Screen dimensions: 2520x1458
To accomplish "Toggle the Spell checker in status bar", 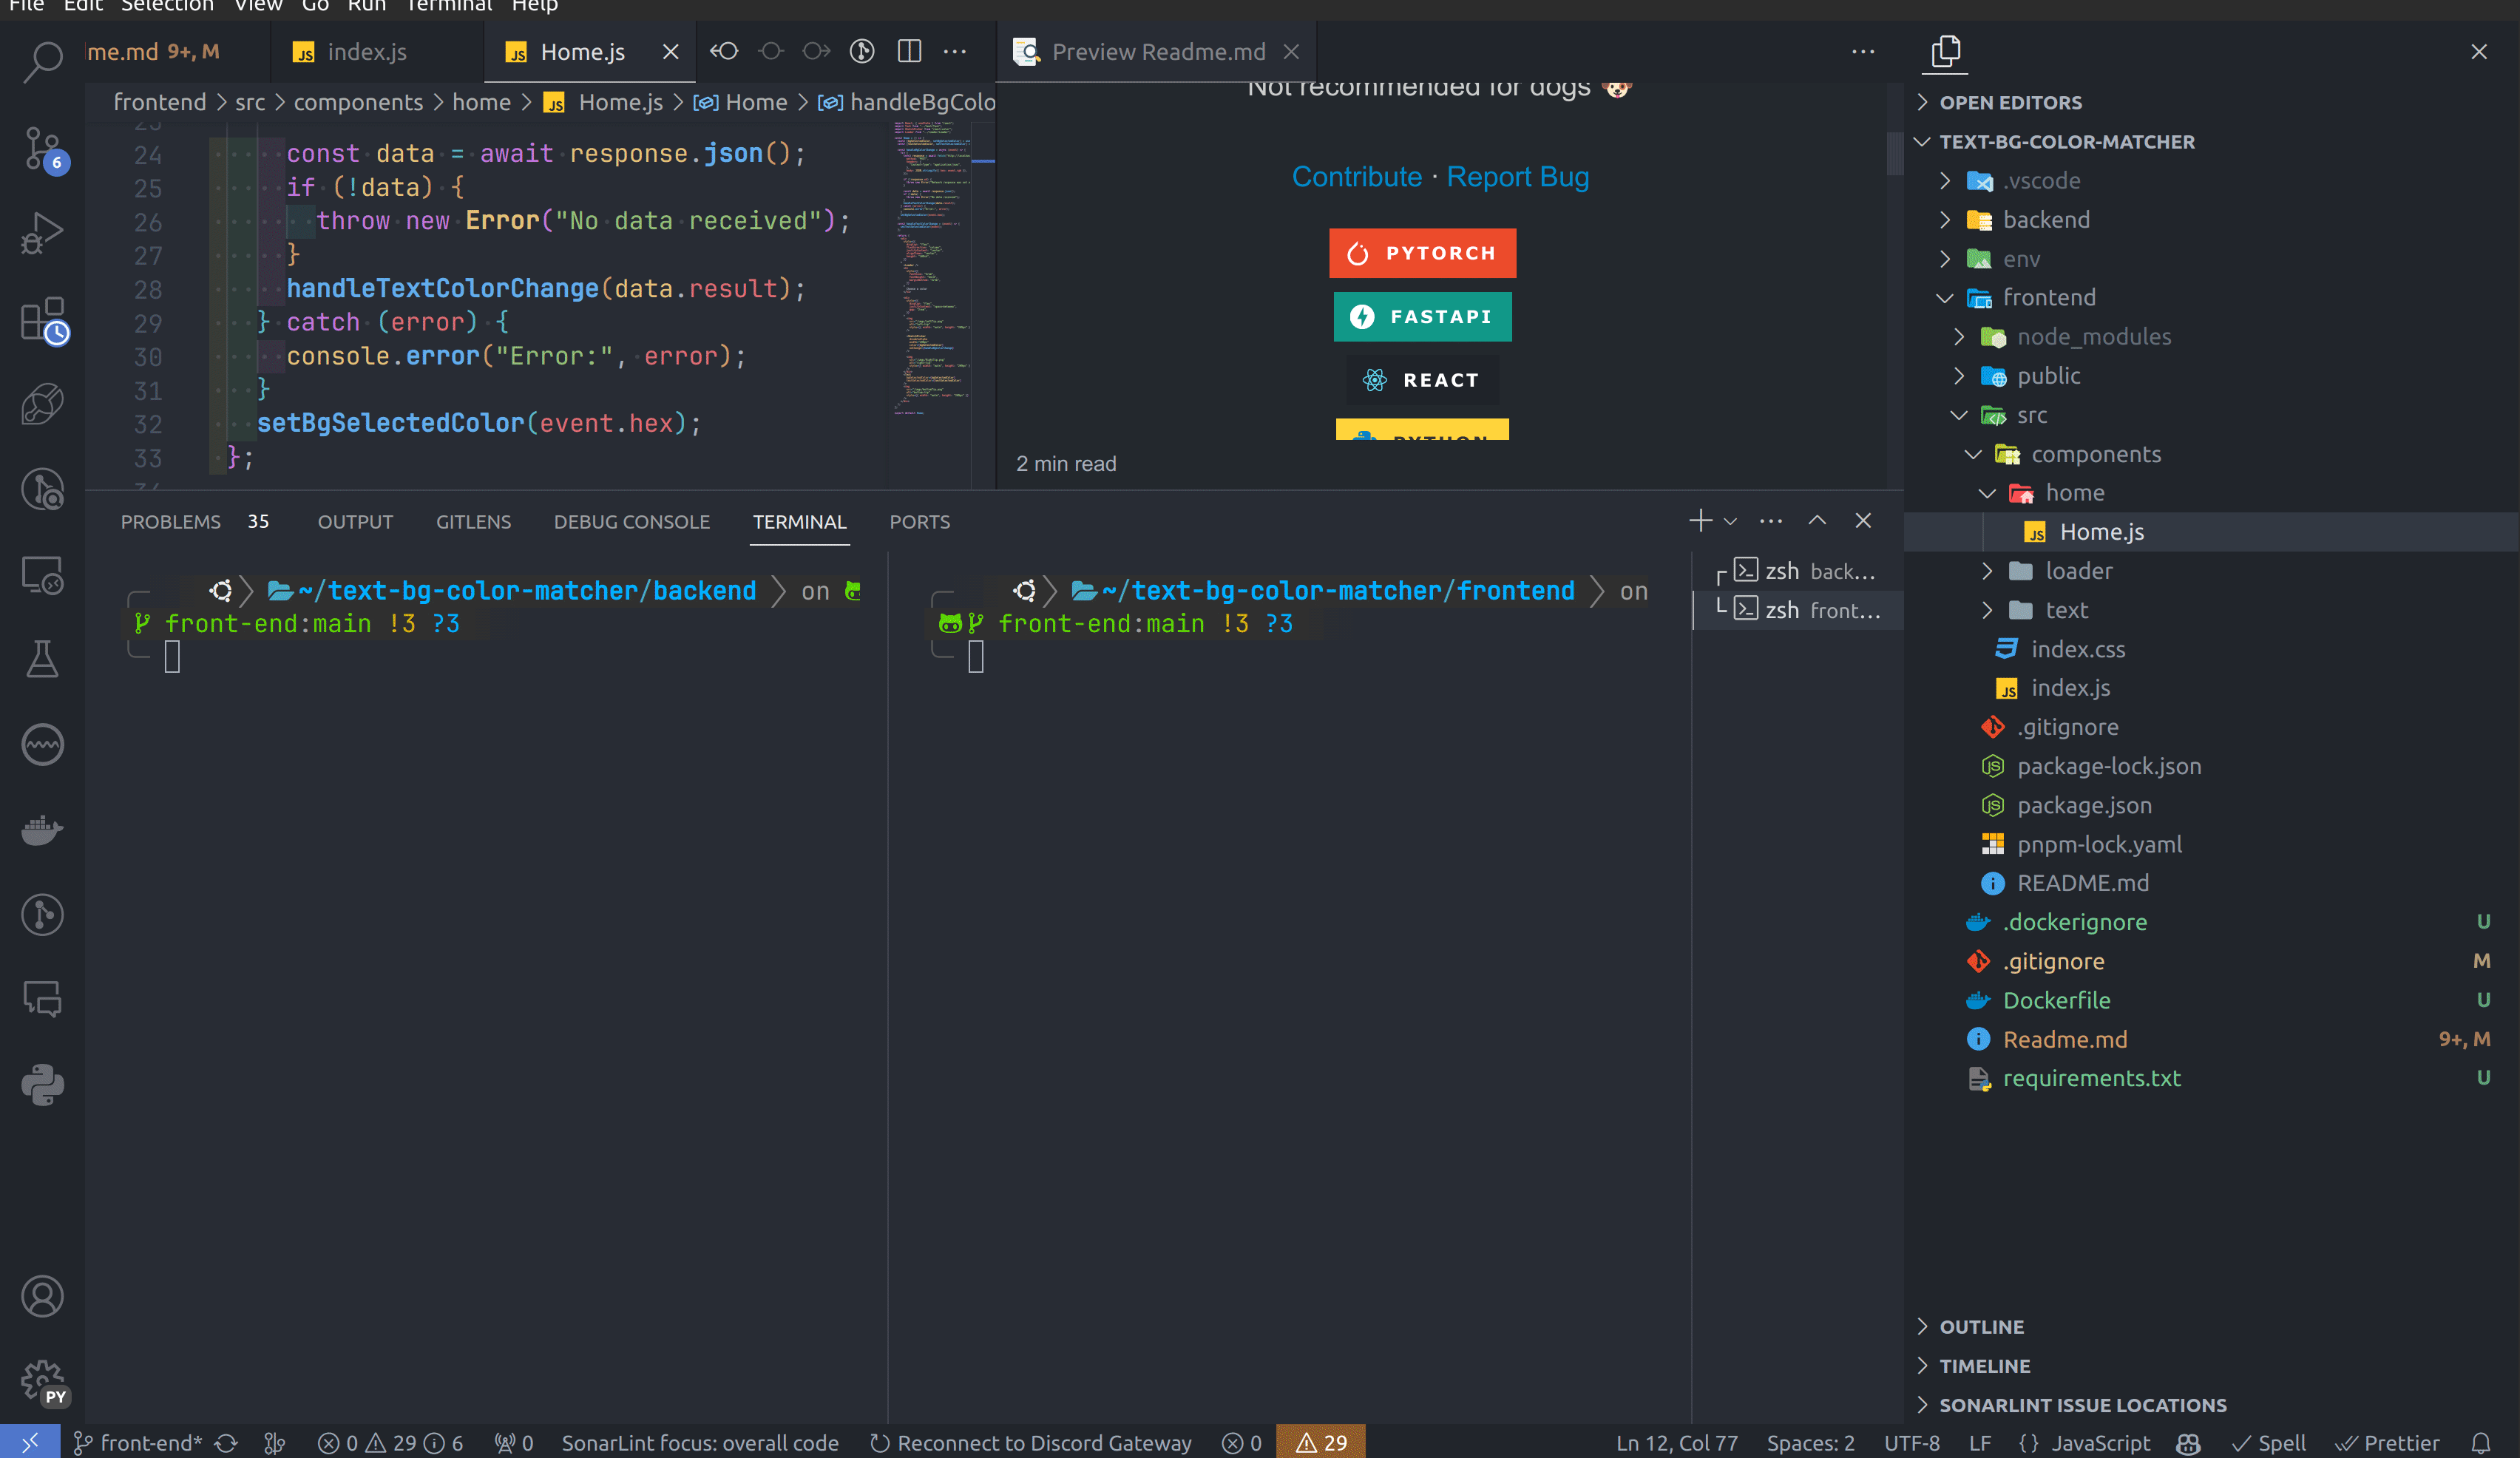I will pos(2270,1443).
